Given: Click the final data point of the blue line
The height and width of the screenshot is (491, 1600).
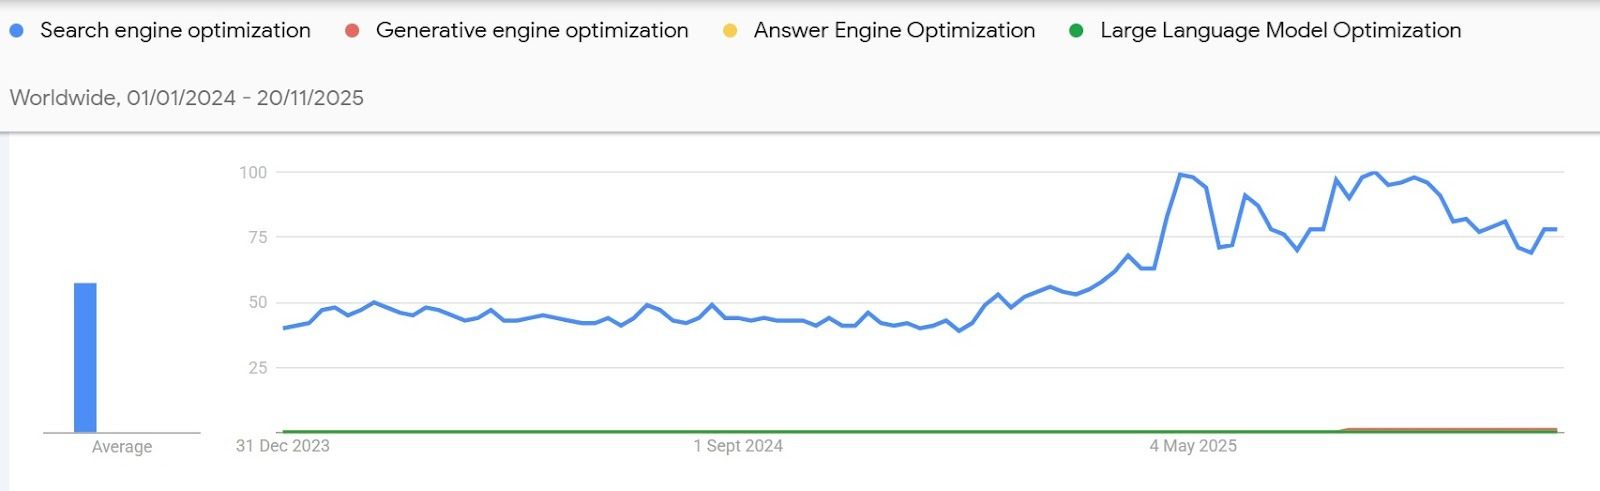Looking at the screenshot, I should click(x=1556, y=229).
